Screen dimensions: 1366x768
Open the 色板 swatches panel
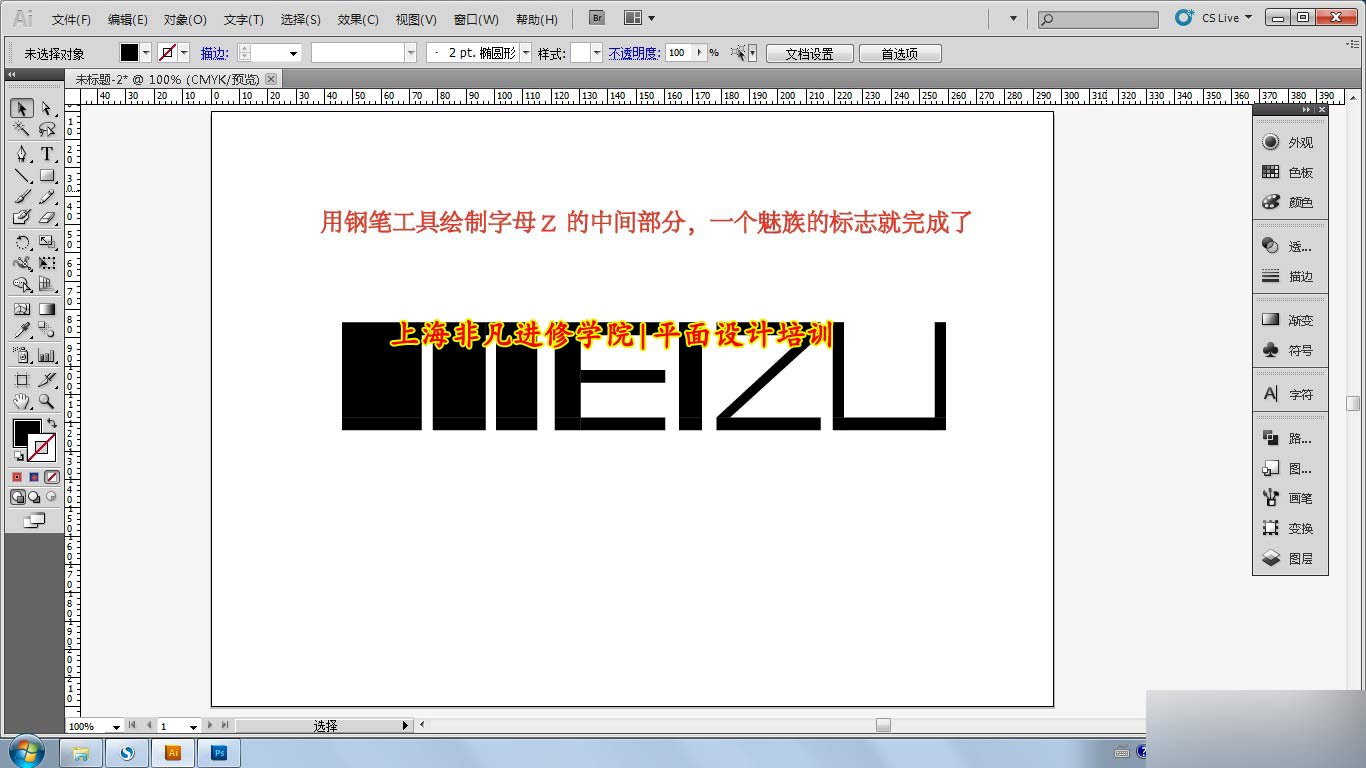coord(1289,173)
